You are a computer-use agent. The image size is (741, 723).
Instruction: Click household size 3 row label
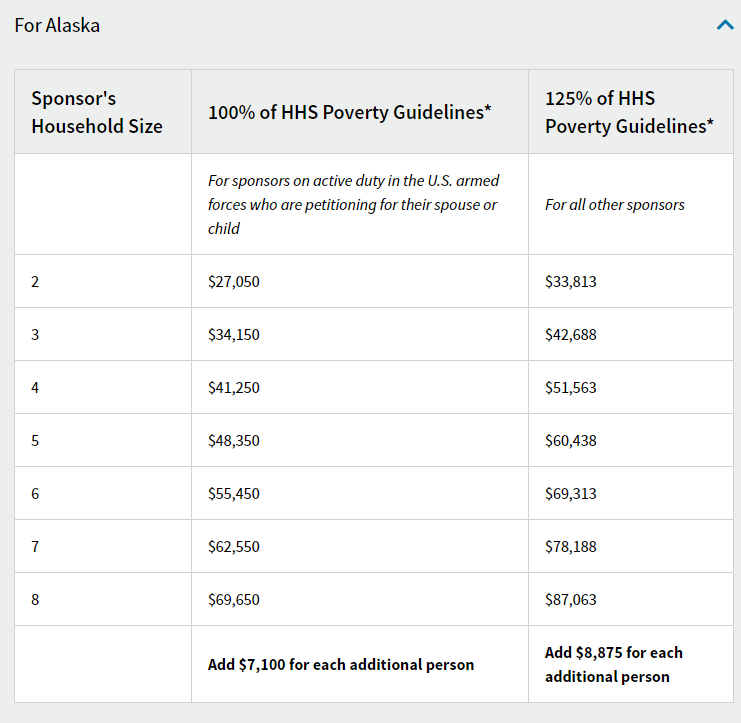pyautogui.click(x=35, y=335)
